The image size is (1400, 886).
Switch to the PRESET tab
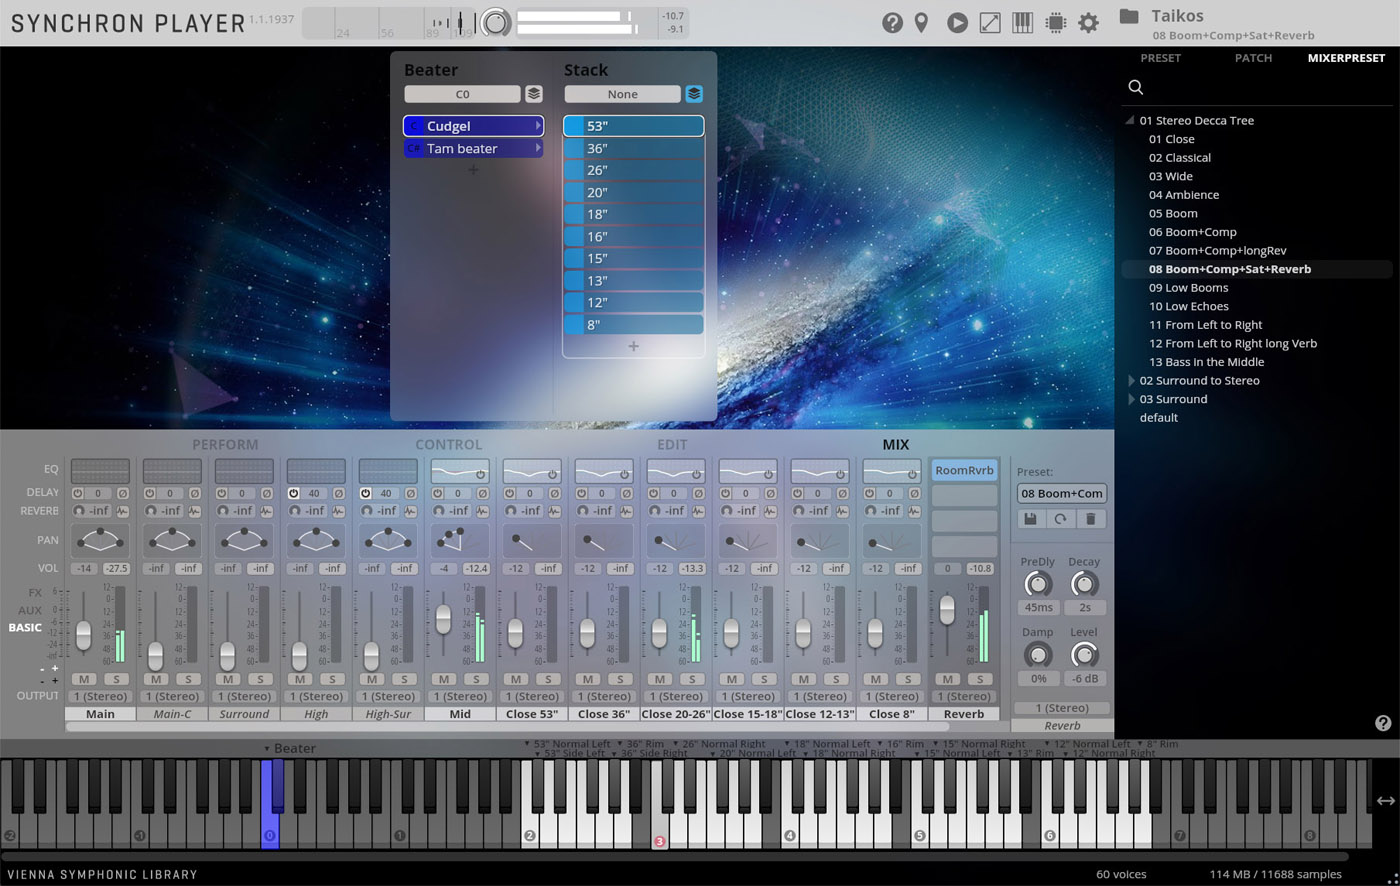1160,58
